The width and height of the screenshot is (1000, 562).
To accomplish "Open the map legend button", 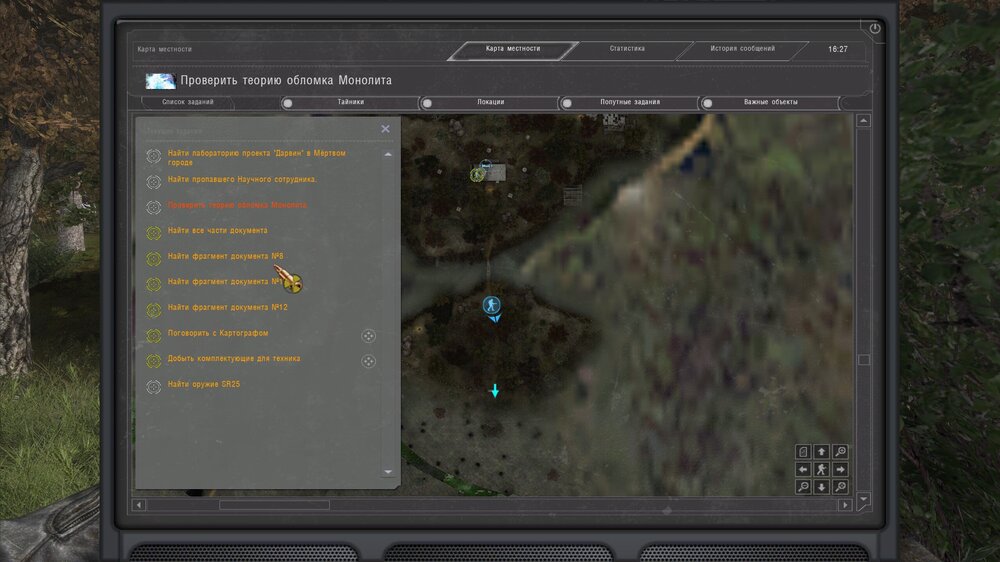I will (803, 452).
